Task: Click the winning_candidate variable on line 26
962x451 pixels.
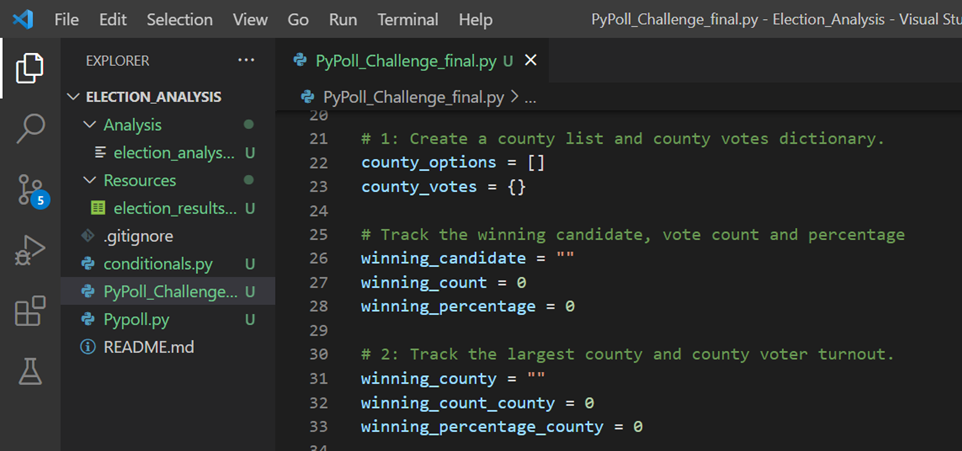Action: pos(443,258)
